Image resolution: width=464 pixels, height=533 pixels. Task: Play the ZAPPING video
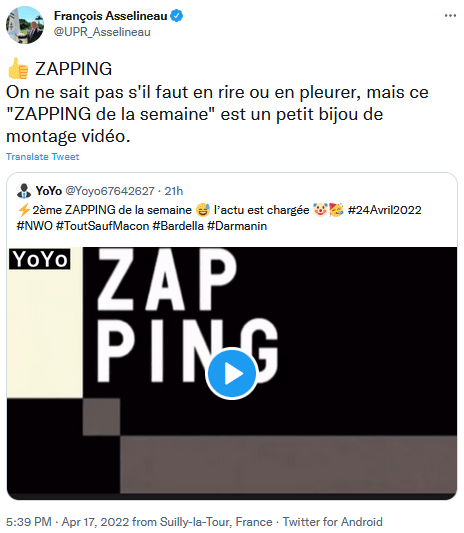point(232,374)
